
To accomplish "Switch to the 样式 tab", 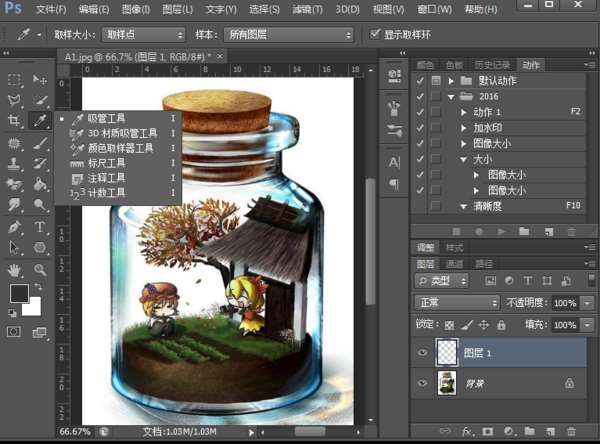I will click(454, 248).
